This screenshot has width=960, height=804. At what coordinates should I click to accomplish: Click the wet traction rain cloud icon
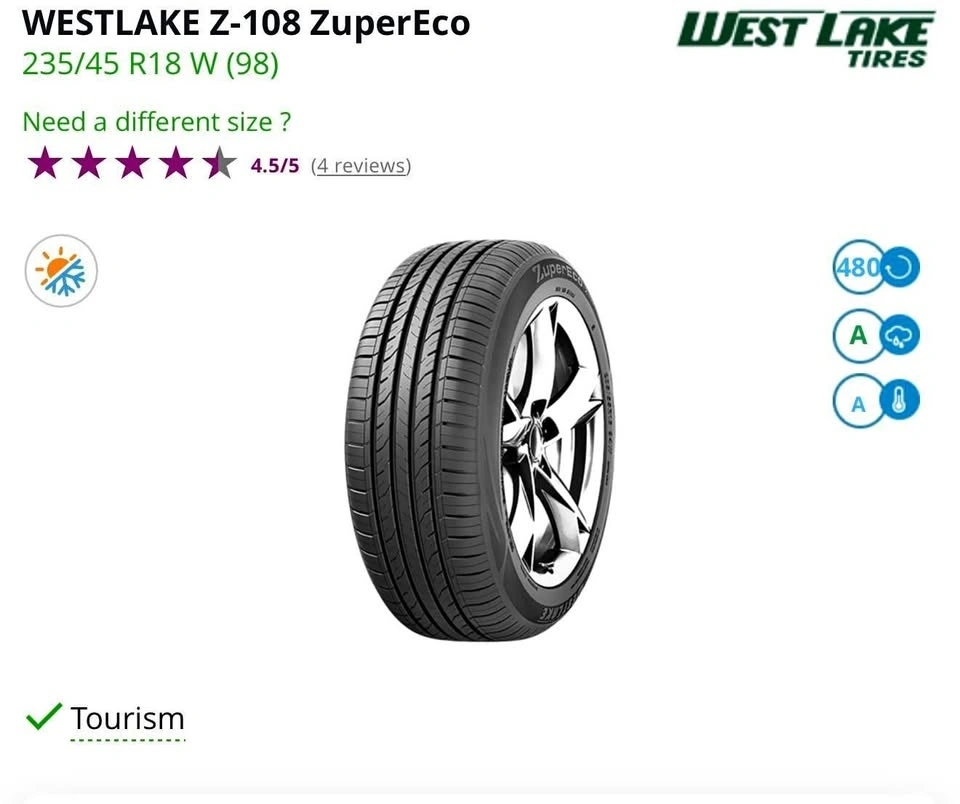coord(899,336)
